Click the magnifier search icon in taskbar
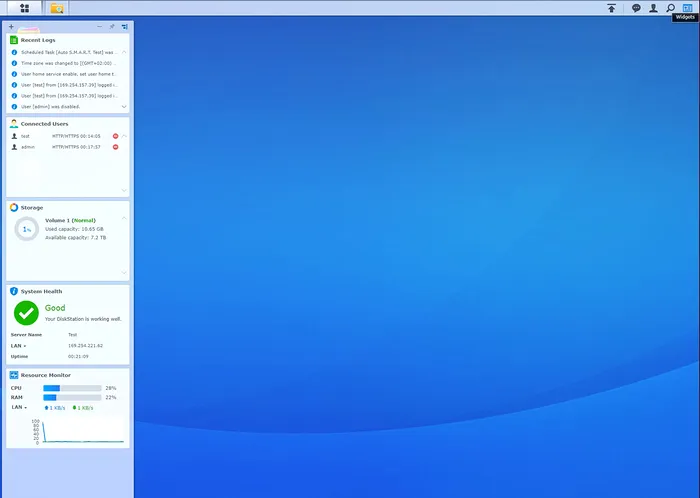The image size is (700, 498). [x=670, y=8]
